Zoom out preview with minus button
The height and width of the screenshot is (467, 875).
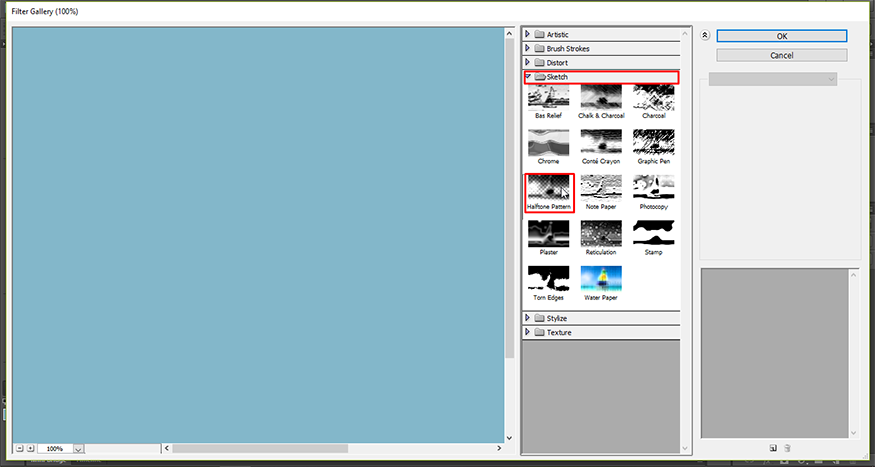[20, 448]
